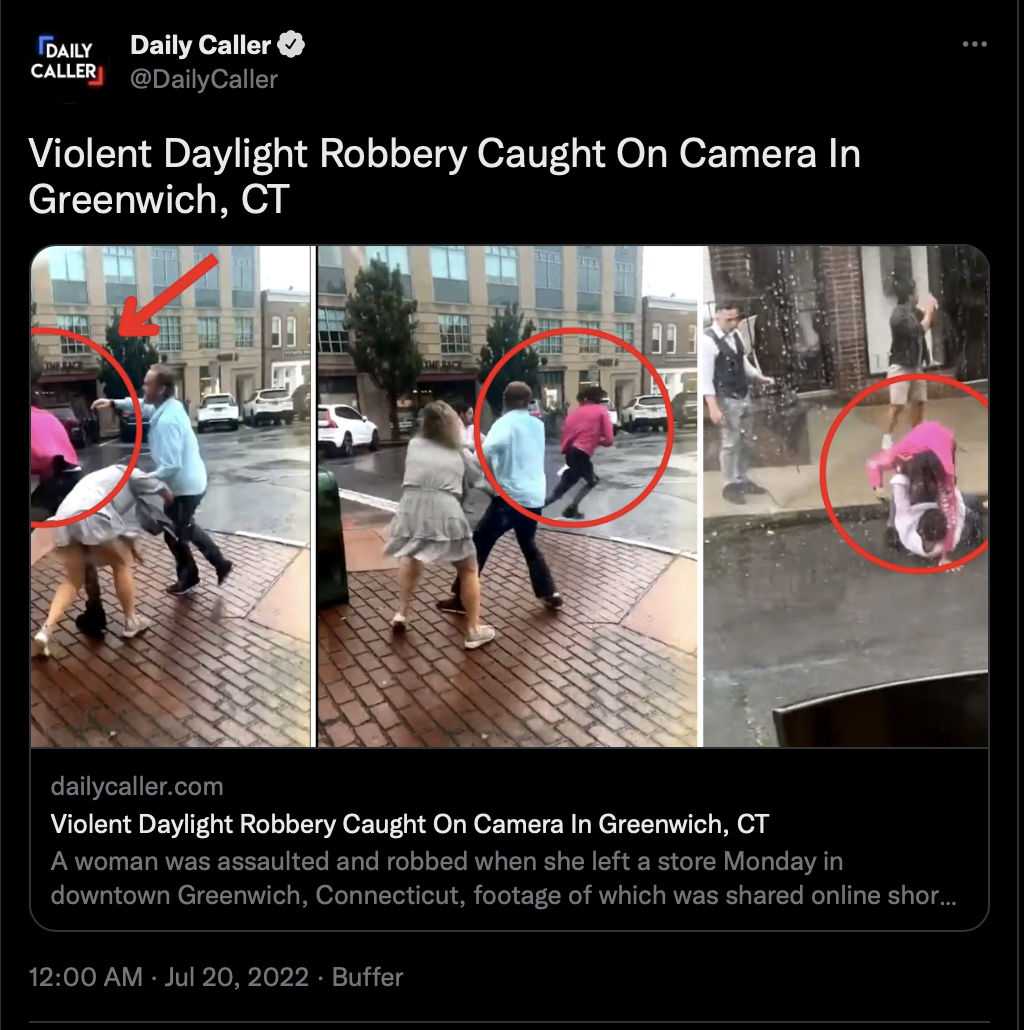Open the @DailyCaller handle link
Image resolution: width=1024 pixels, height=1030 pixels.
(204, 79)
